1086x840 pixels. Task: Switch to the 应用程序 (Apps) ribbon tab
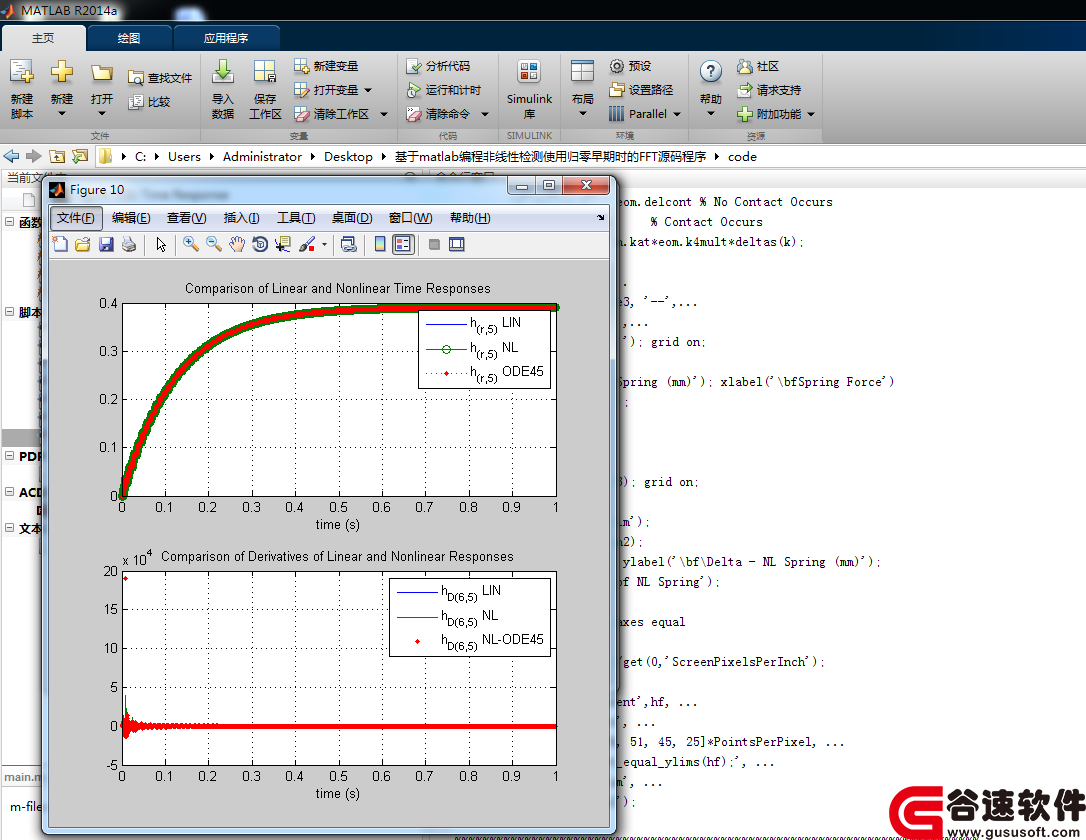point(226,38)
